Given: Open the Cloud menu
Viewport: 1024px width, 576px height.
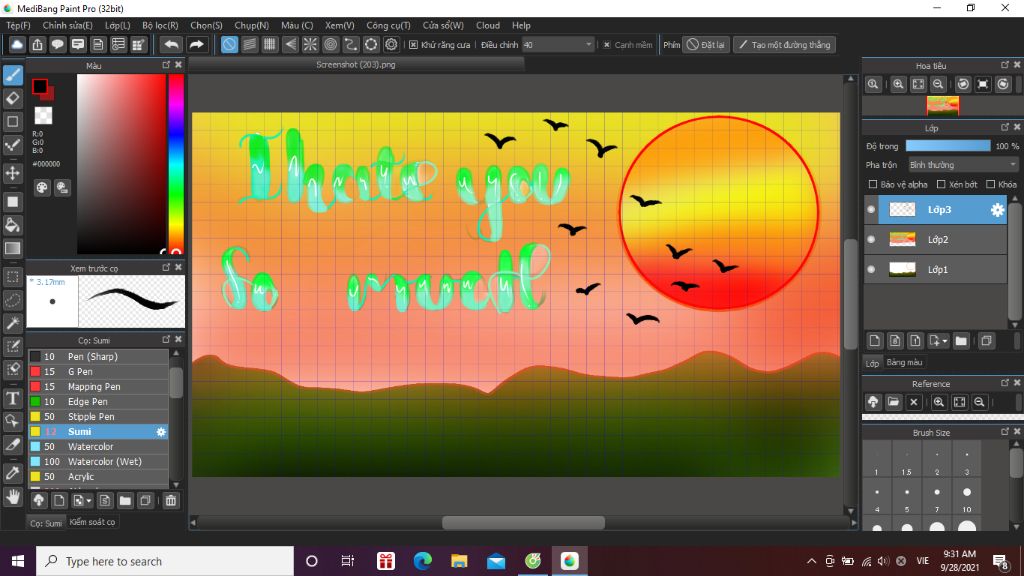Looking at the screenshot, I should pyautogui.click(x=488, y=25).
